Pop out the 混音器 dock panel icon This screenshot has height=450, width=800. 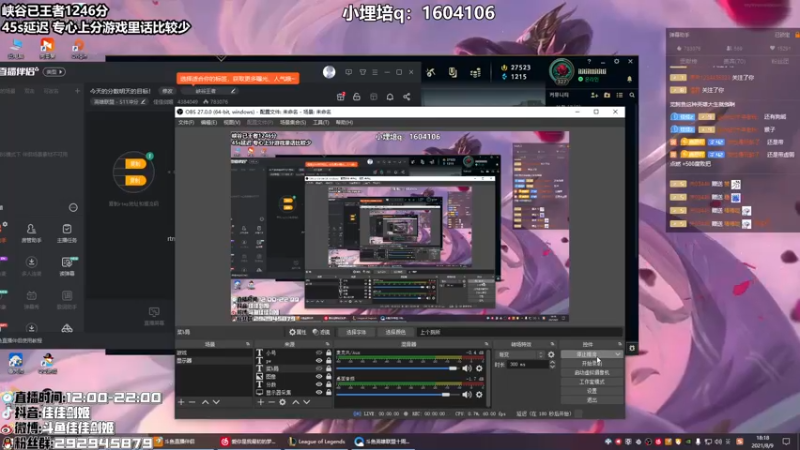tap(486, 344)
